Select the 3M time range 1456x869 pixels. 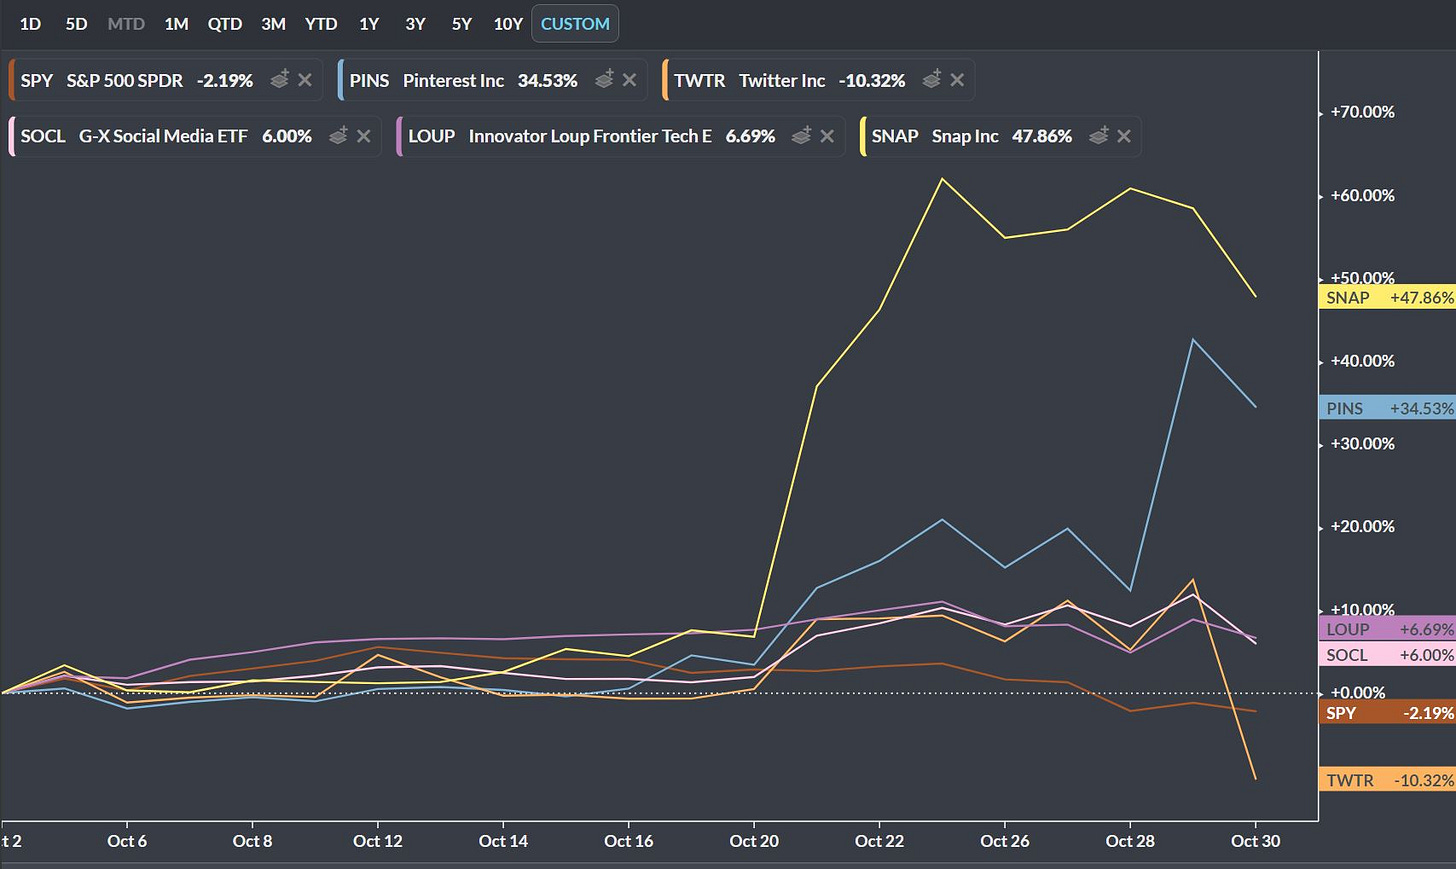tap(273, 24)
